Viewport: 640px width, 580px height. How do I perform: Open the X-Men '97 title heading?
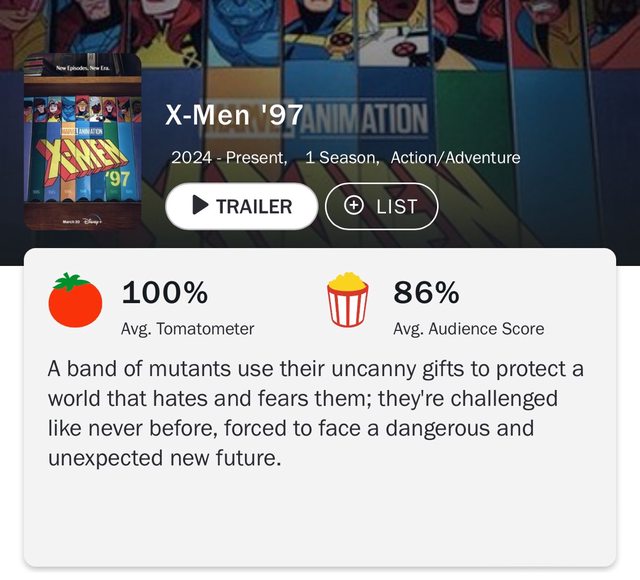click(234, 116)
